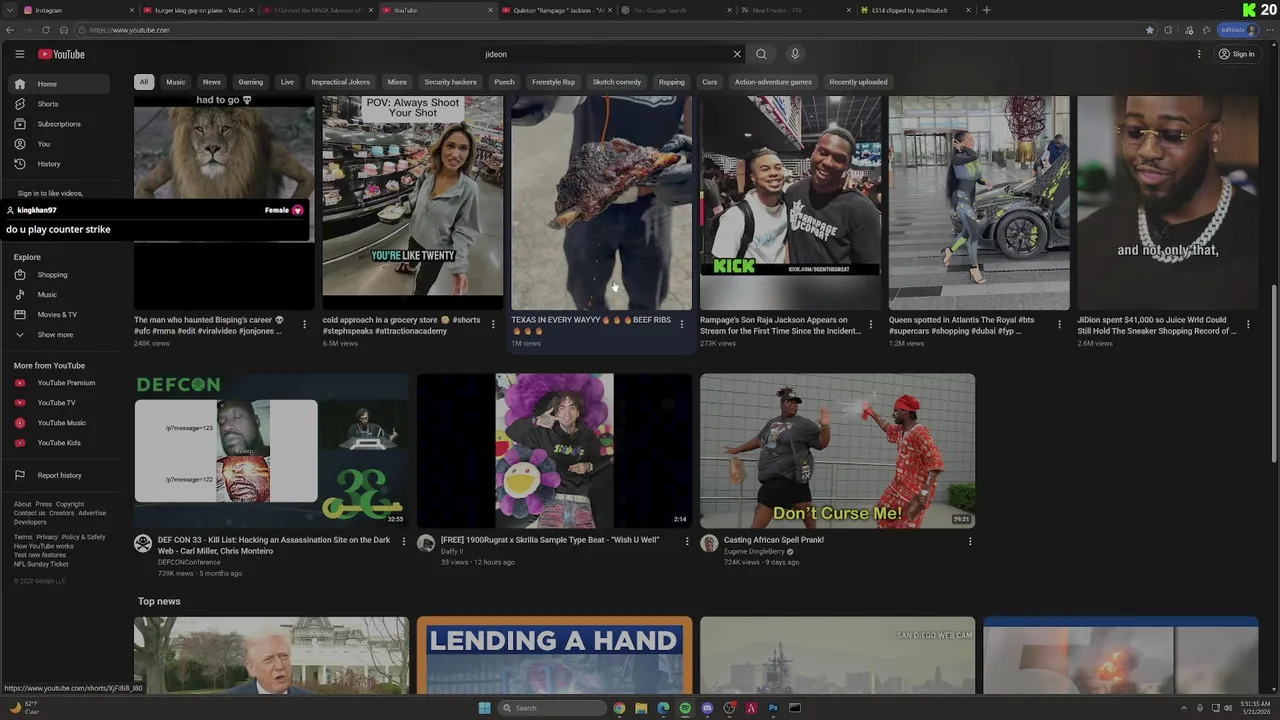The width and height of the screenshot is (1280, 720).
Task: Open Report history in sidebar
Action: point(59,476)
